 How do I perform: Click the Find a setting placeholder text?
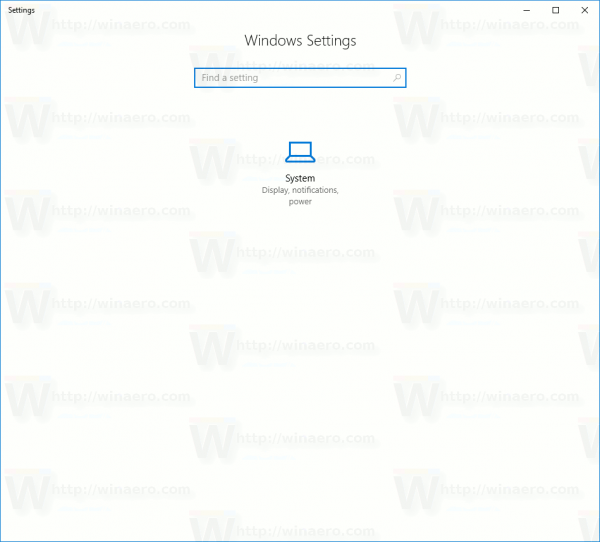pos(230,78)
